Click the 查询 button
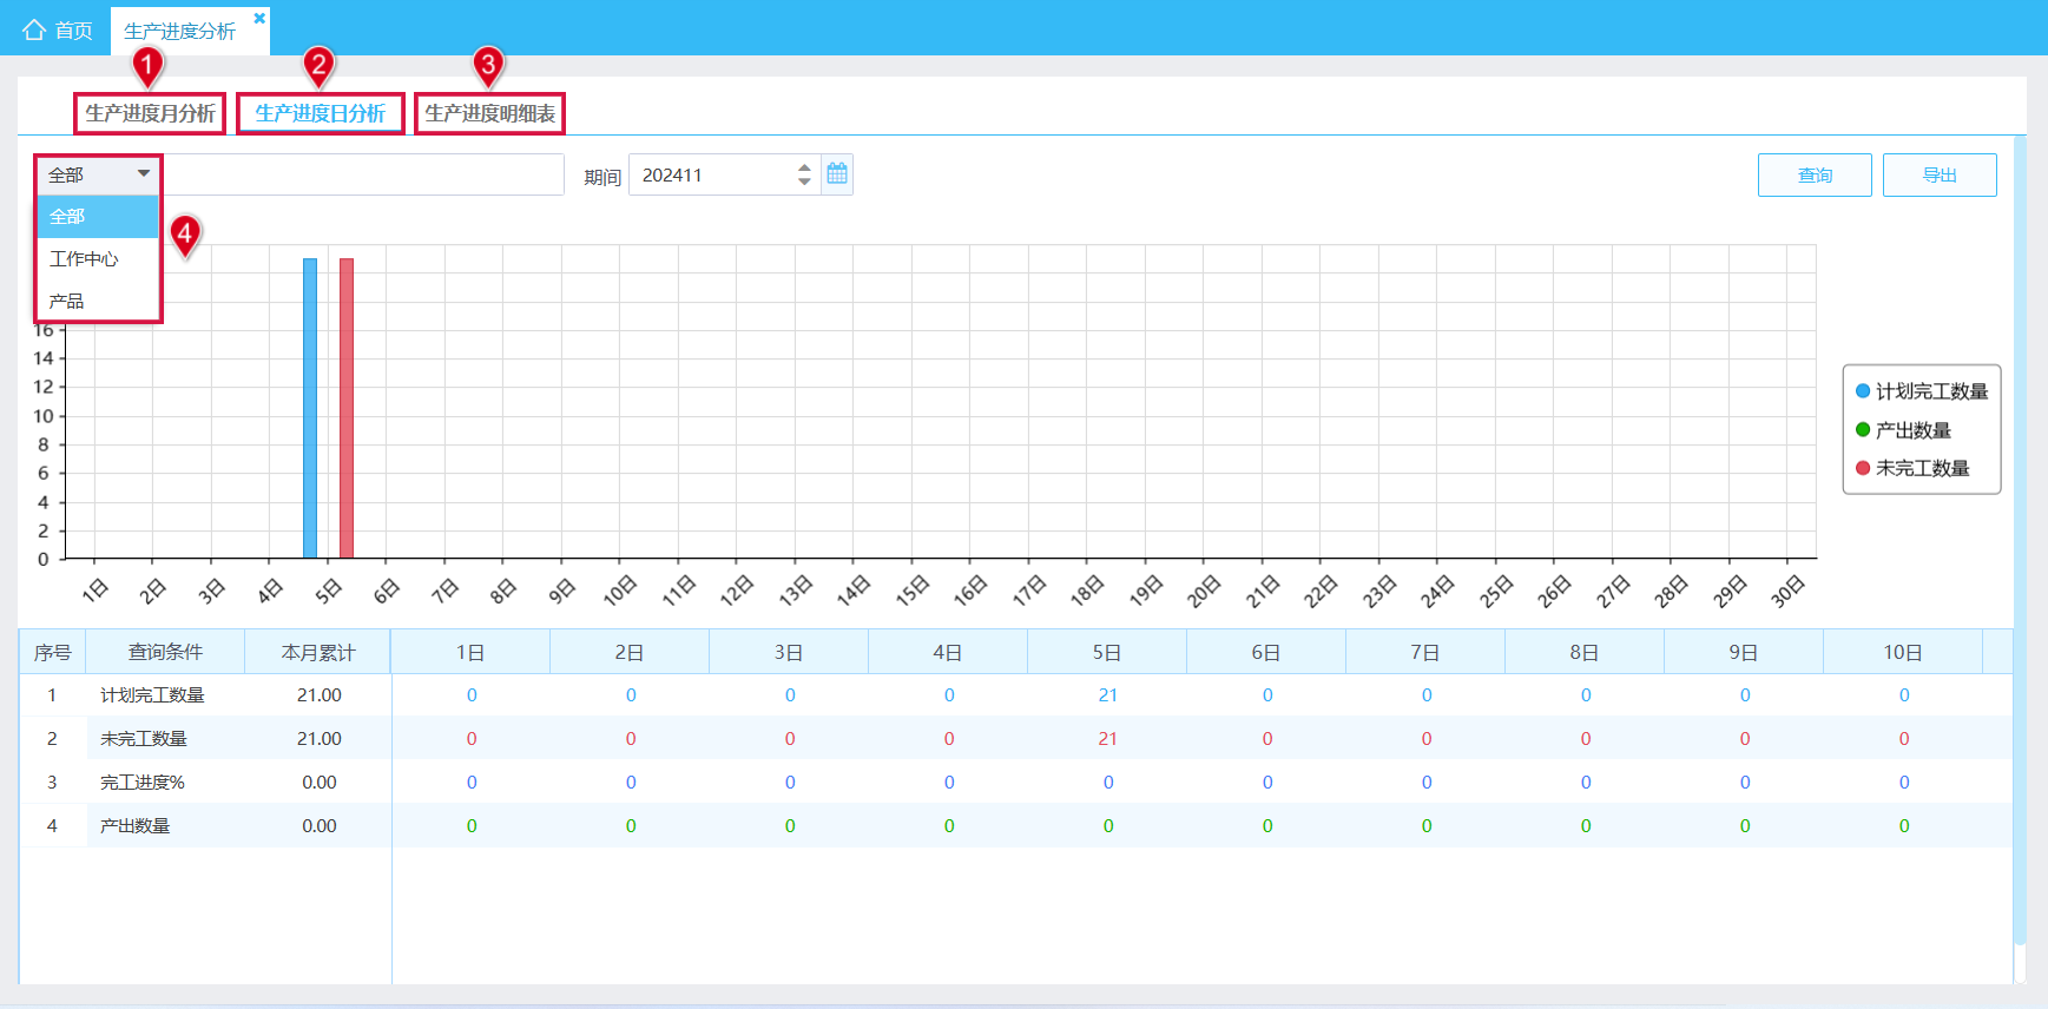Viewport: 2048px width, 1009px height. [x=1814, y=175]
